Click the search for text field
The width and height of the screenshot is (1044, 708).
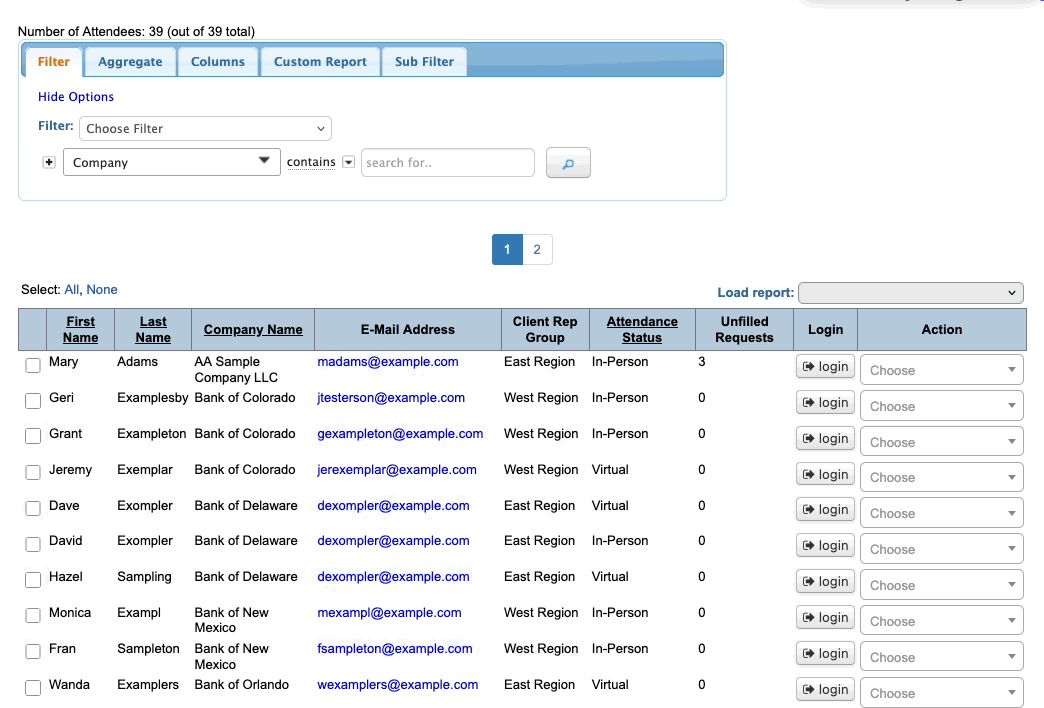(x=447, y=162)
